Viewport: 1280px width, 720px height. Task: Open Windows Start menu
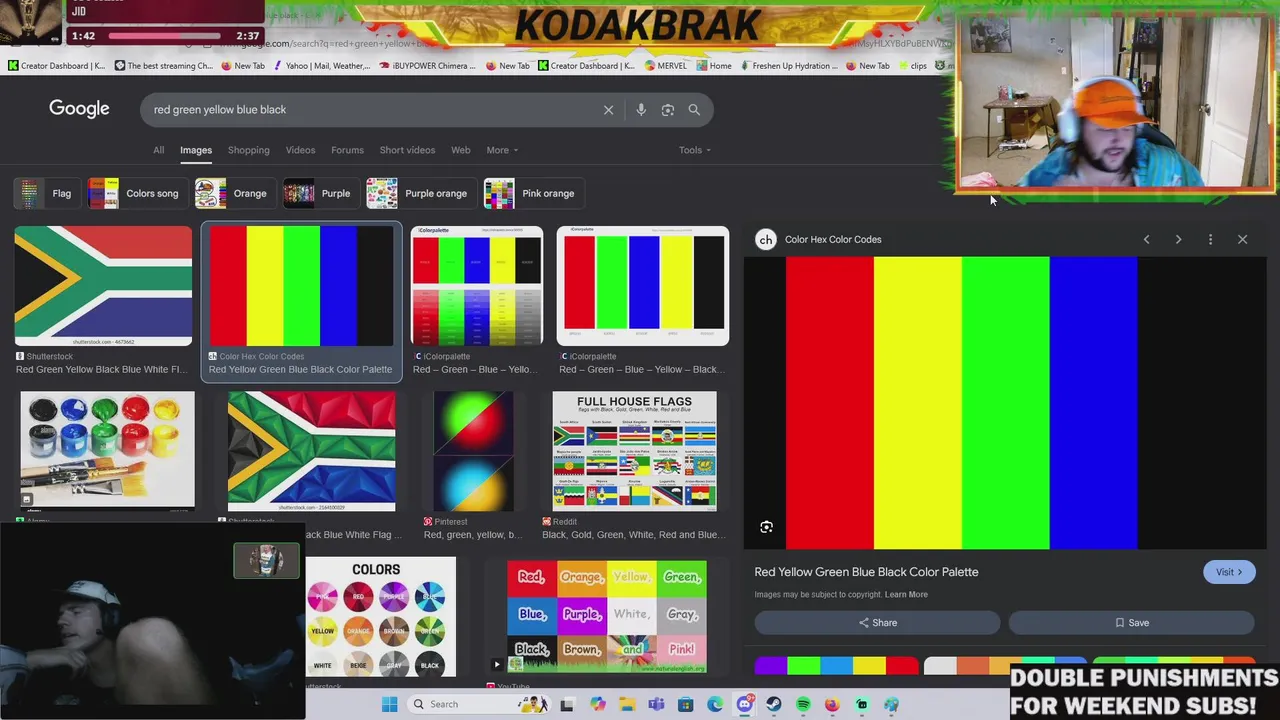coord(389,704)
